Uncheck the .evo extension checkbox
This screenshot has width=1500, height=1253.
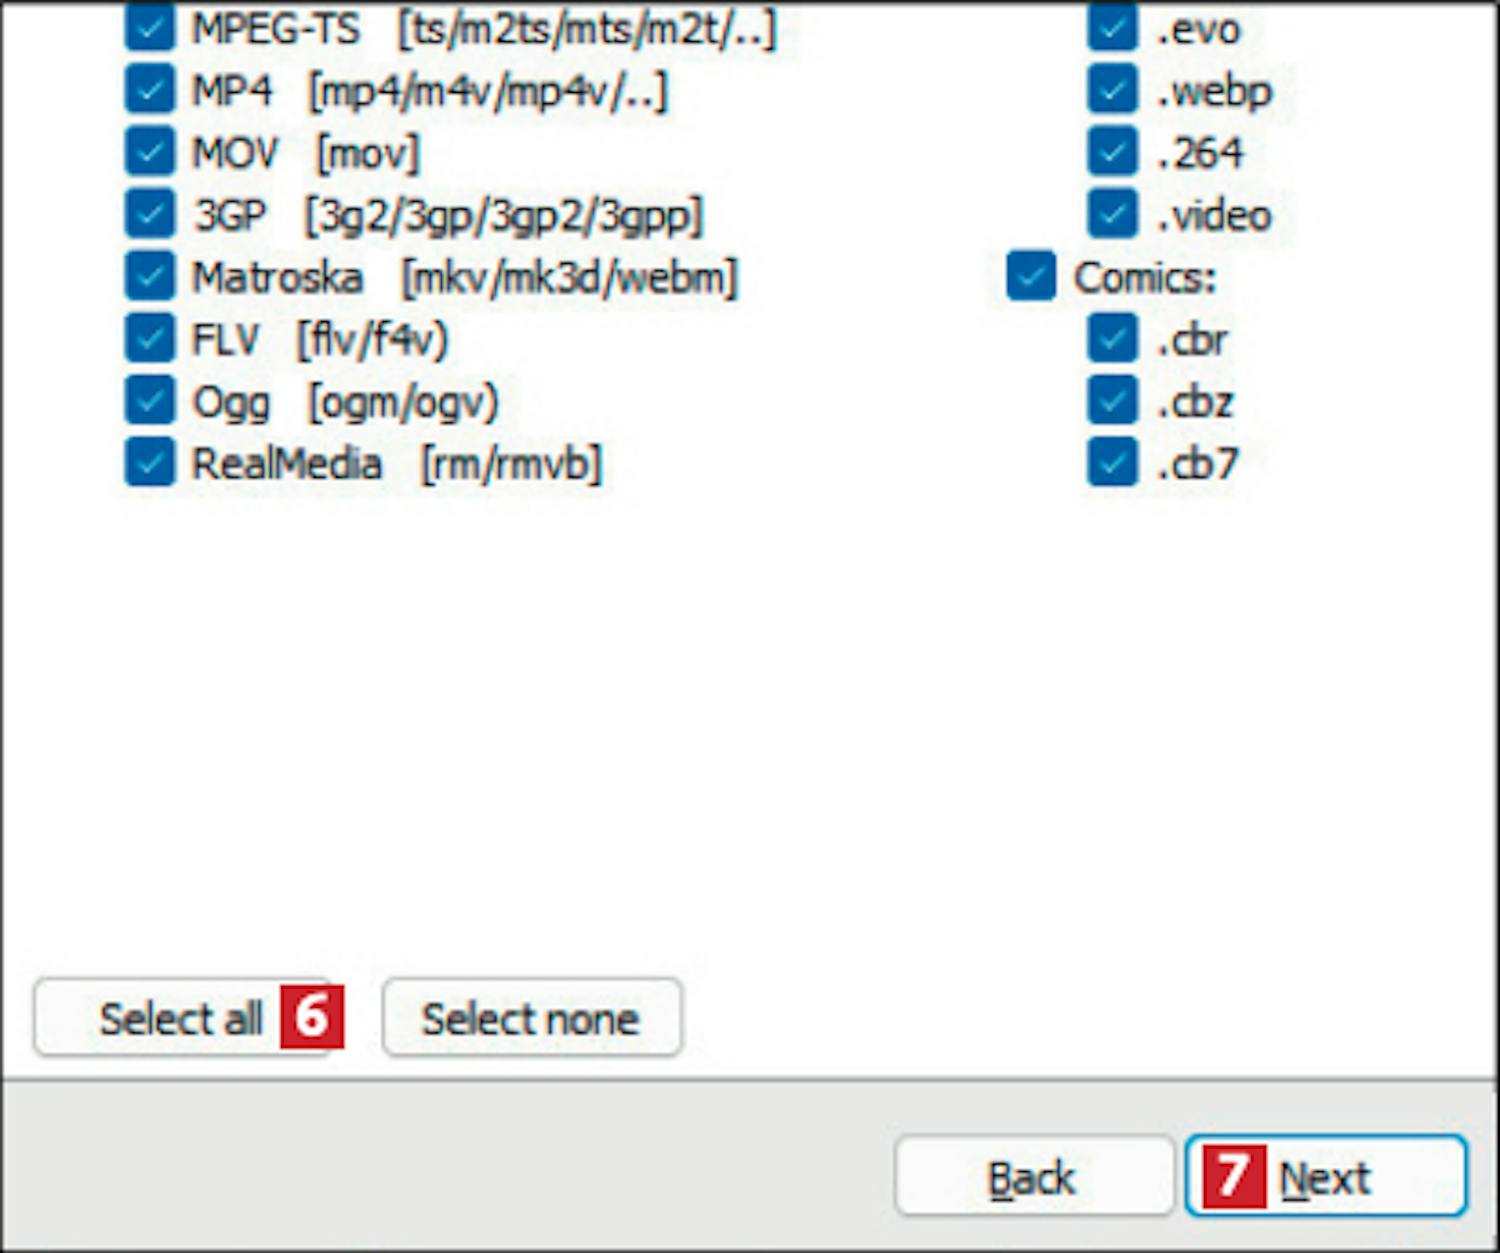(1112, 27)
